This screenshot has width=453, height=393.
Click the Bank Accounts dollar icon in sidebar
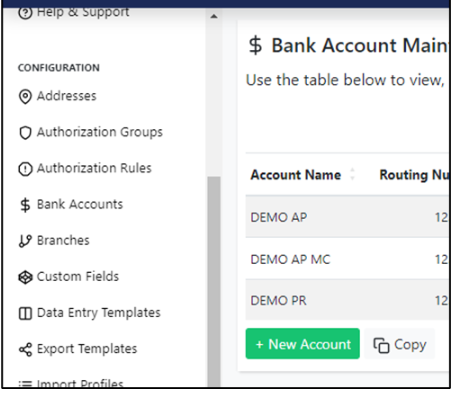point(25,205)
